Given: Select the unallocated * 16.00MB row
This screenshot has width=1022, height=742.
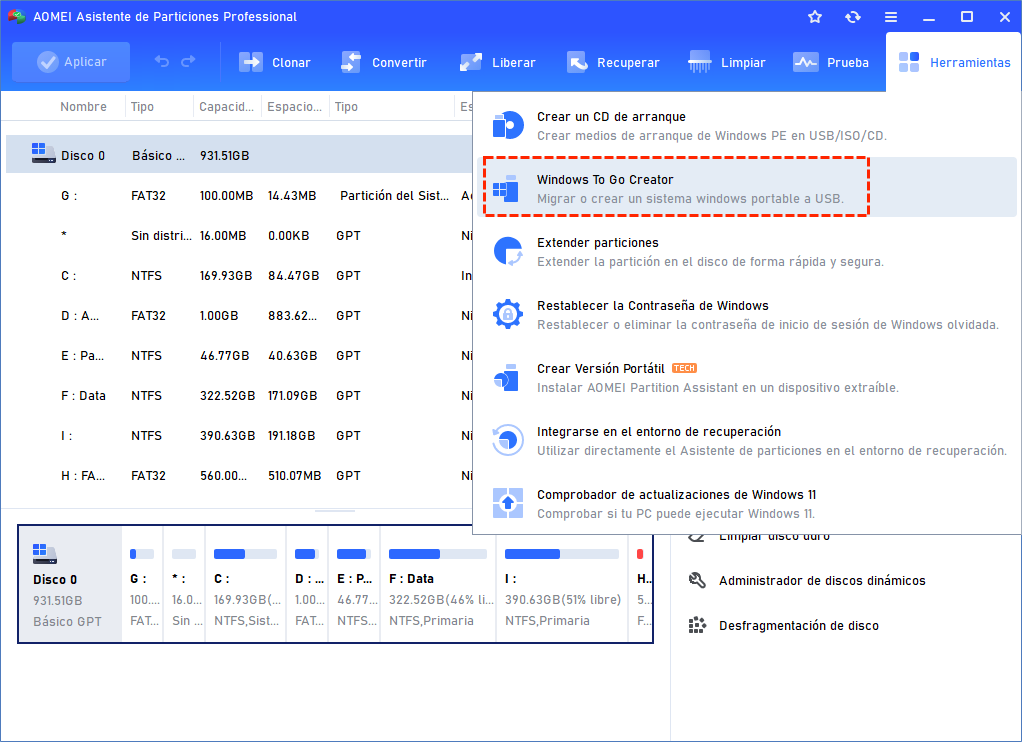Looking at the screenshot, I should point(239,235).
